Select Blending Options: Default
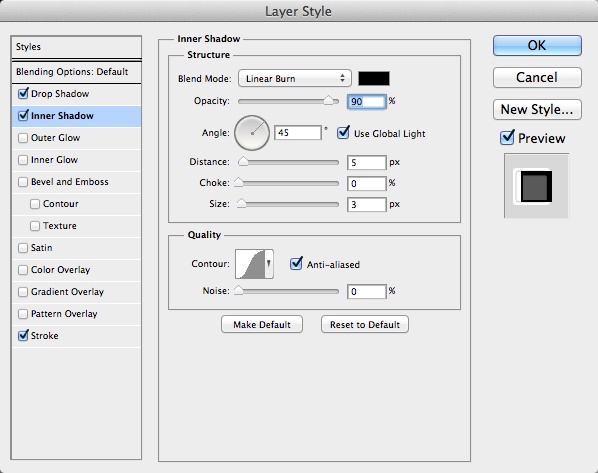 pyautogui.click(x=77, y=72)
